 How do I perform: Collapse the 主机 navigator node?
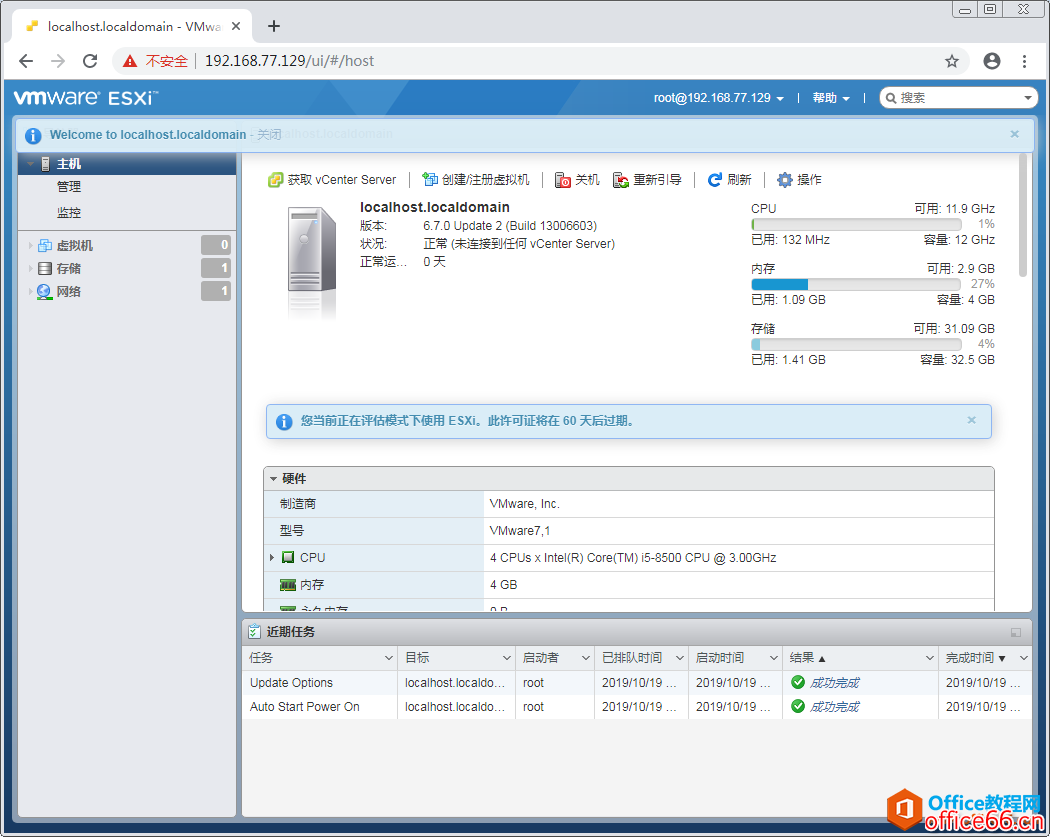tap(30, 163)
